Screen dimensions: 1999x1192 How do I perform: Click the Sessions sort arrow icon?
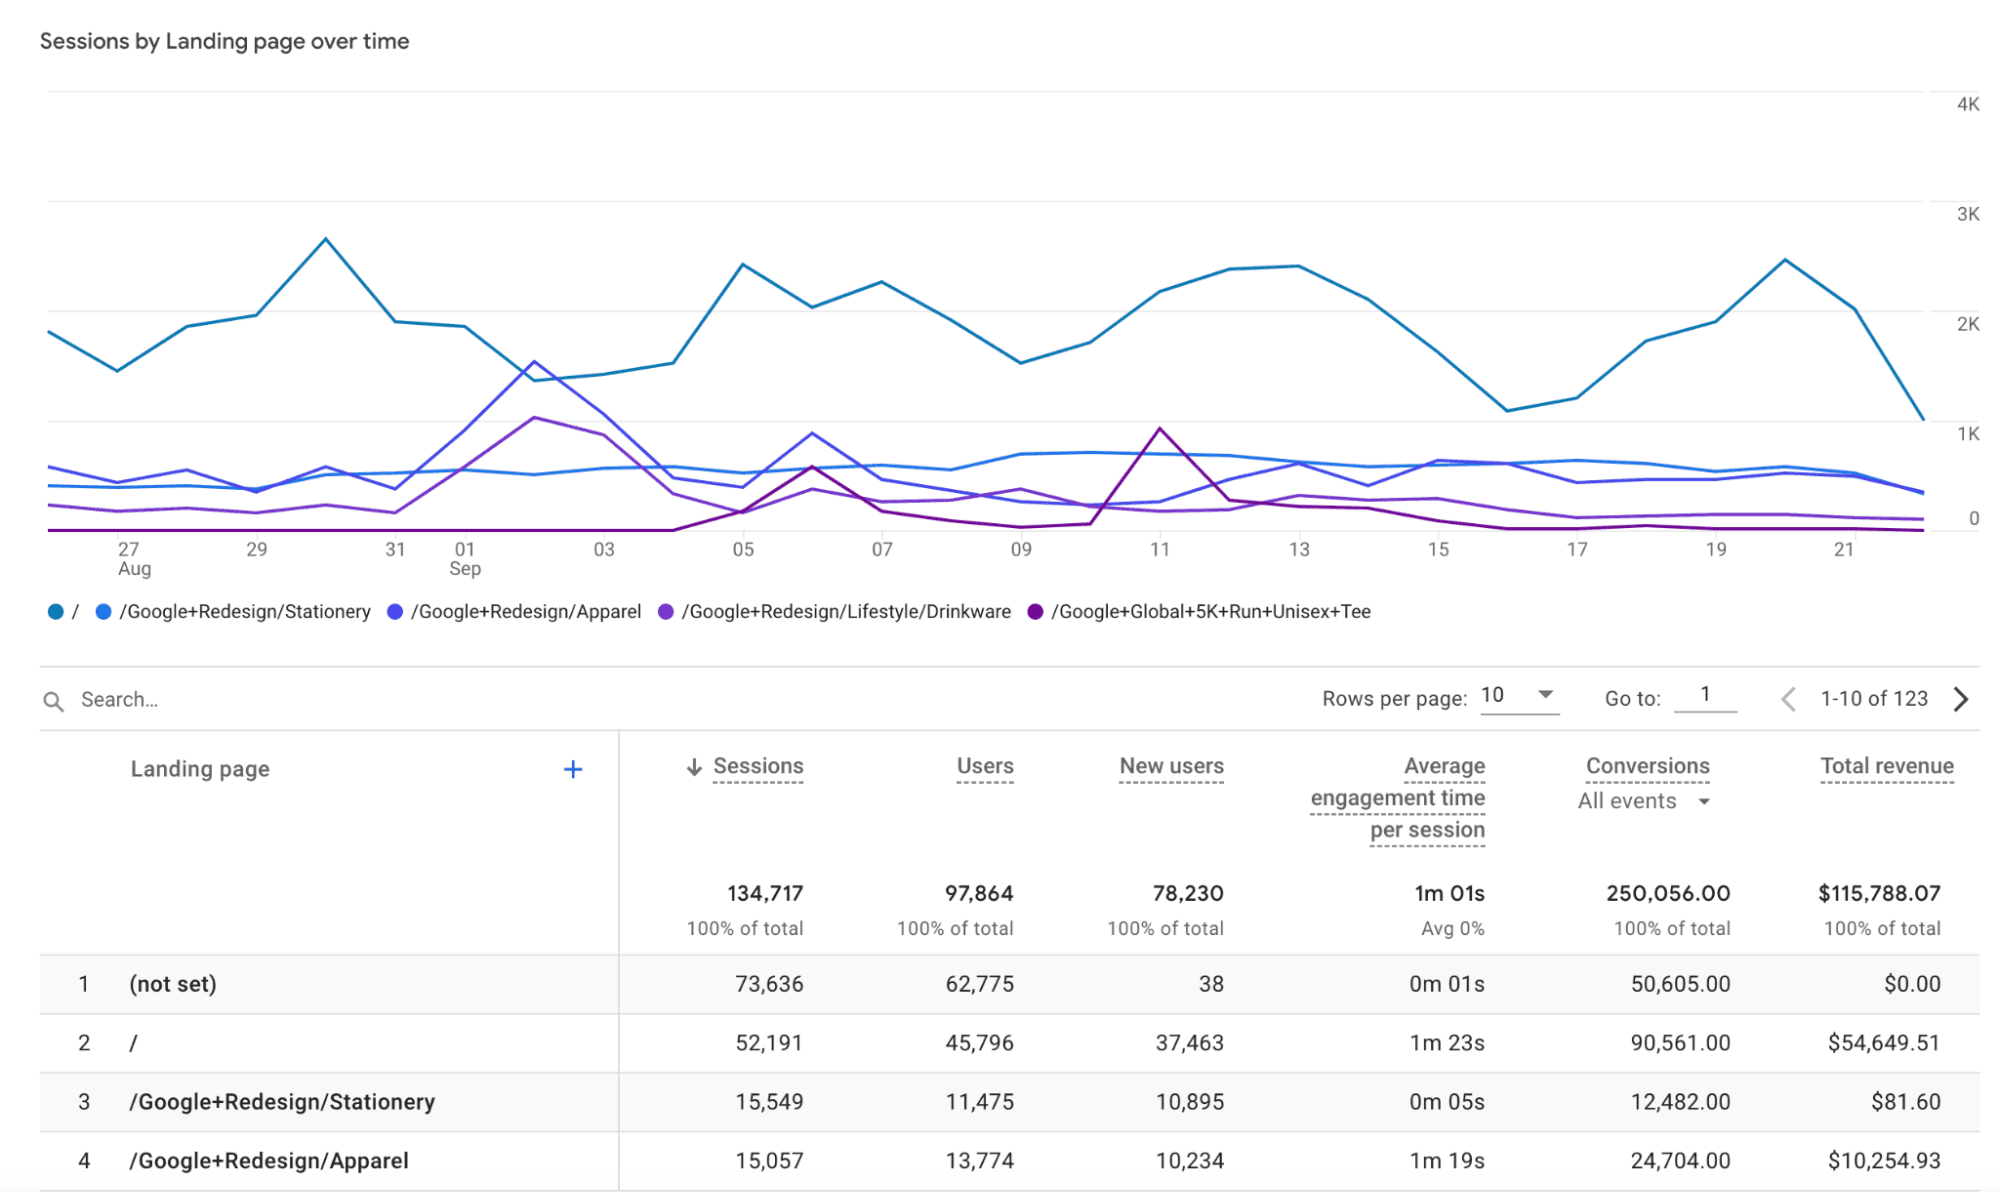coord(694,767)
